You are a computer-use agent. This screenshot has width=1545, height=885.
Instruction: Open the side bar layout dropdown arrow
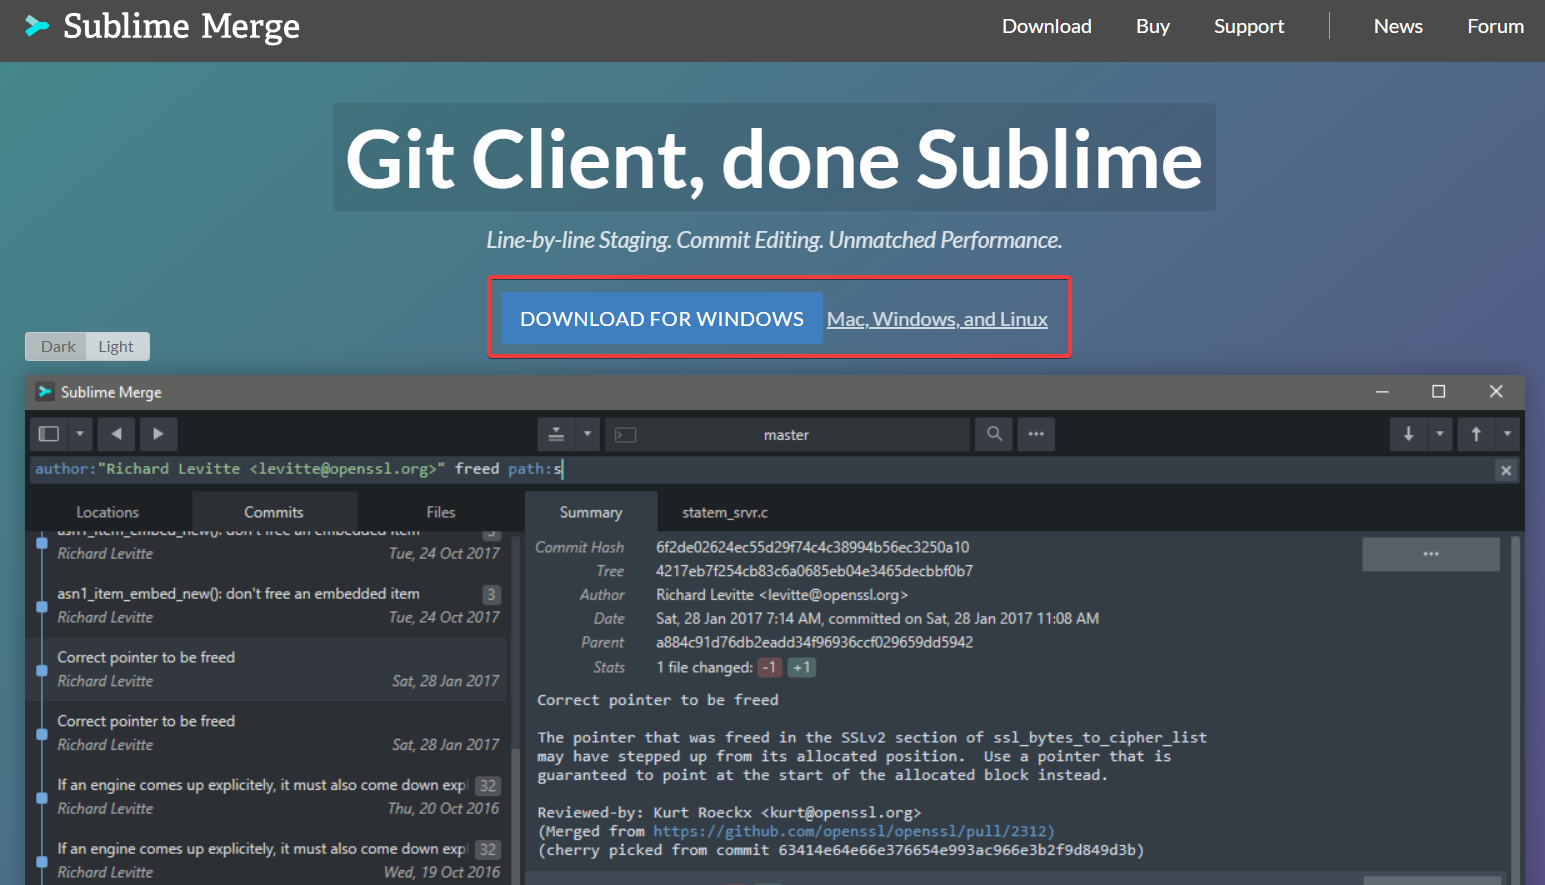[80, 434]
